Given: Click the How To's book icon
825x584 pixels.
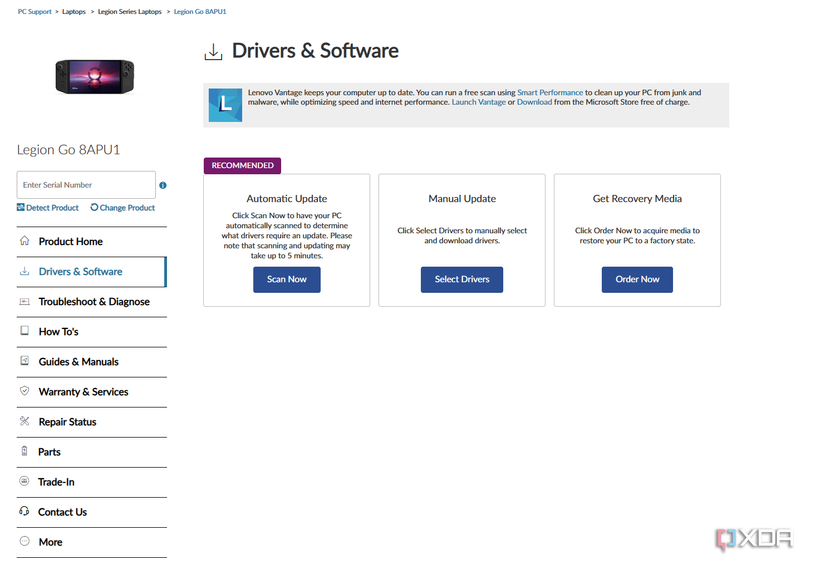Looking at the screenshot, I should tap(24, 331).
